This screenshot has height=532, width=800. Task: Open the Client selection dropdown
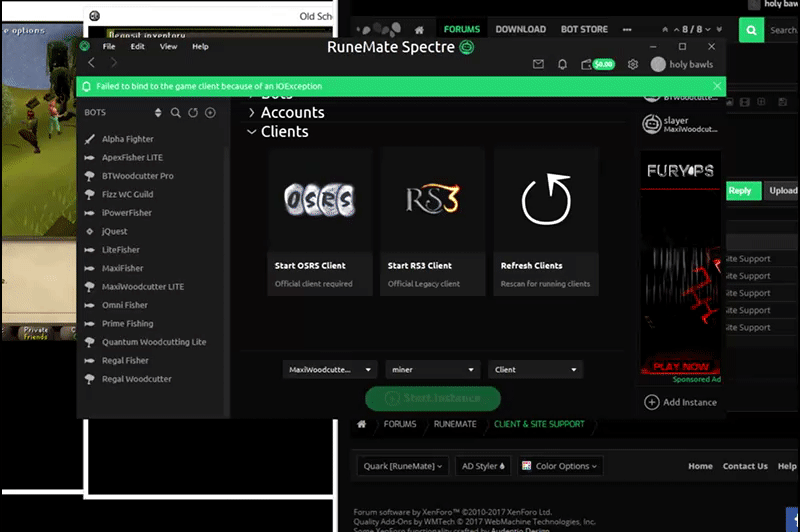[535, 369]
